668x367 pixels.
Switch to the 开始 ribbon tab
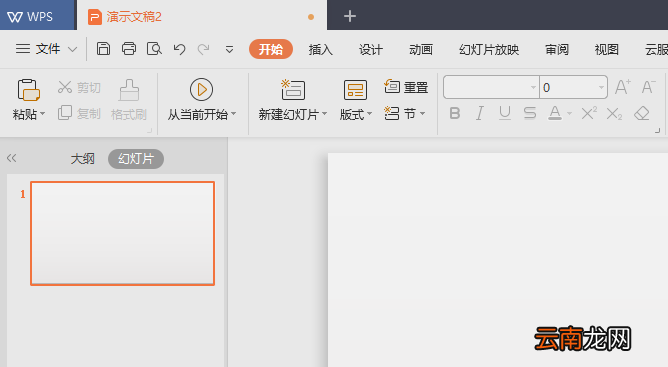(271, 49)
